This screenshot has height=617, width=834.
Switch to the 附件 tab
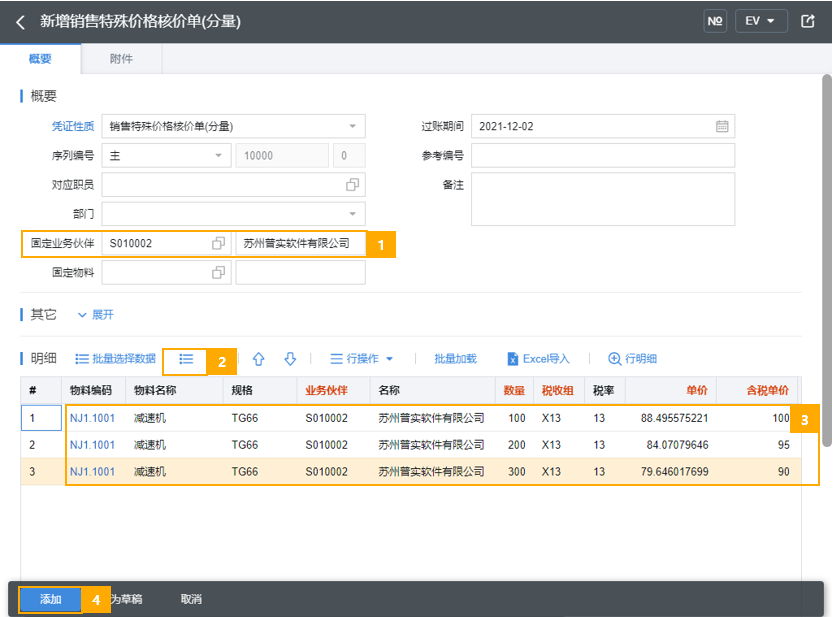[121, 59]
